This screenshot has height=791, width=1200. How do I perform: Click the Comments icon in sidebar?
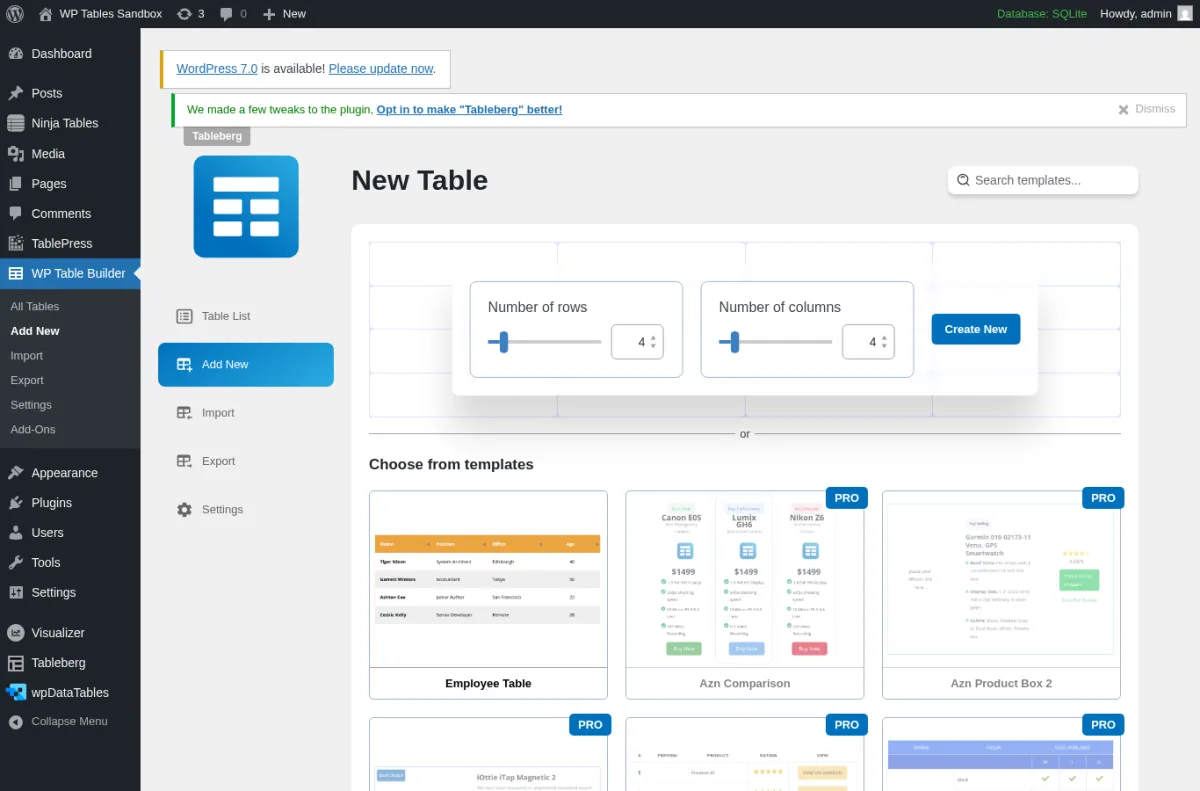click(16, 214)
